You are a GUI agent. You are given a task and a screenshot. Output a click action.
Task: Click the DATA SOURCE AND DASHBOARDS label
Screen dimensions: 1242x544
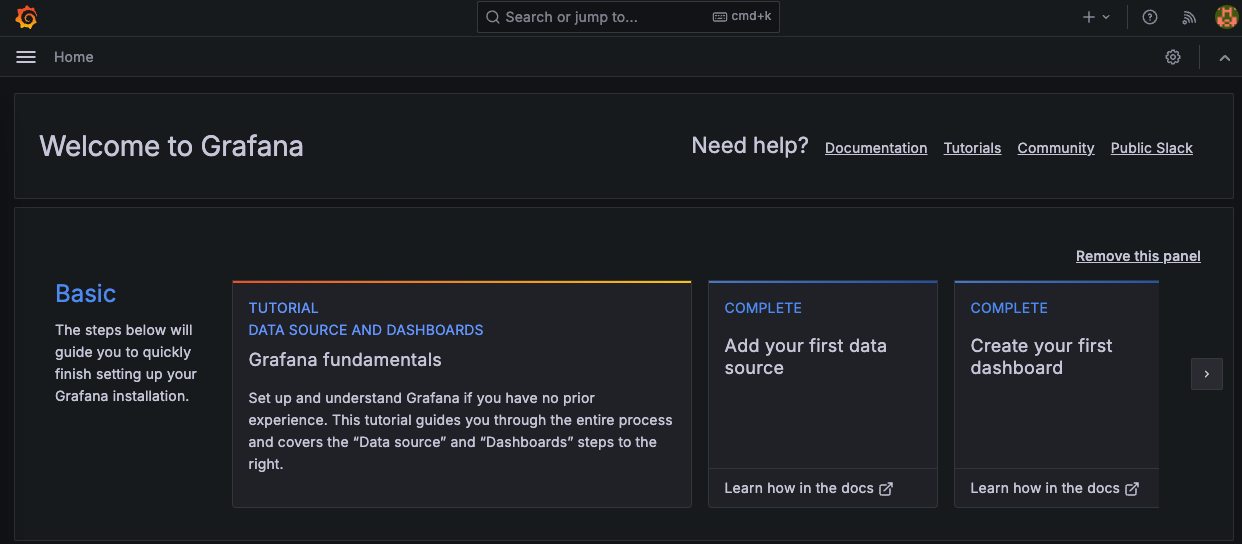point(366,330)
